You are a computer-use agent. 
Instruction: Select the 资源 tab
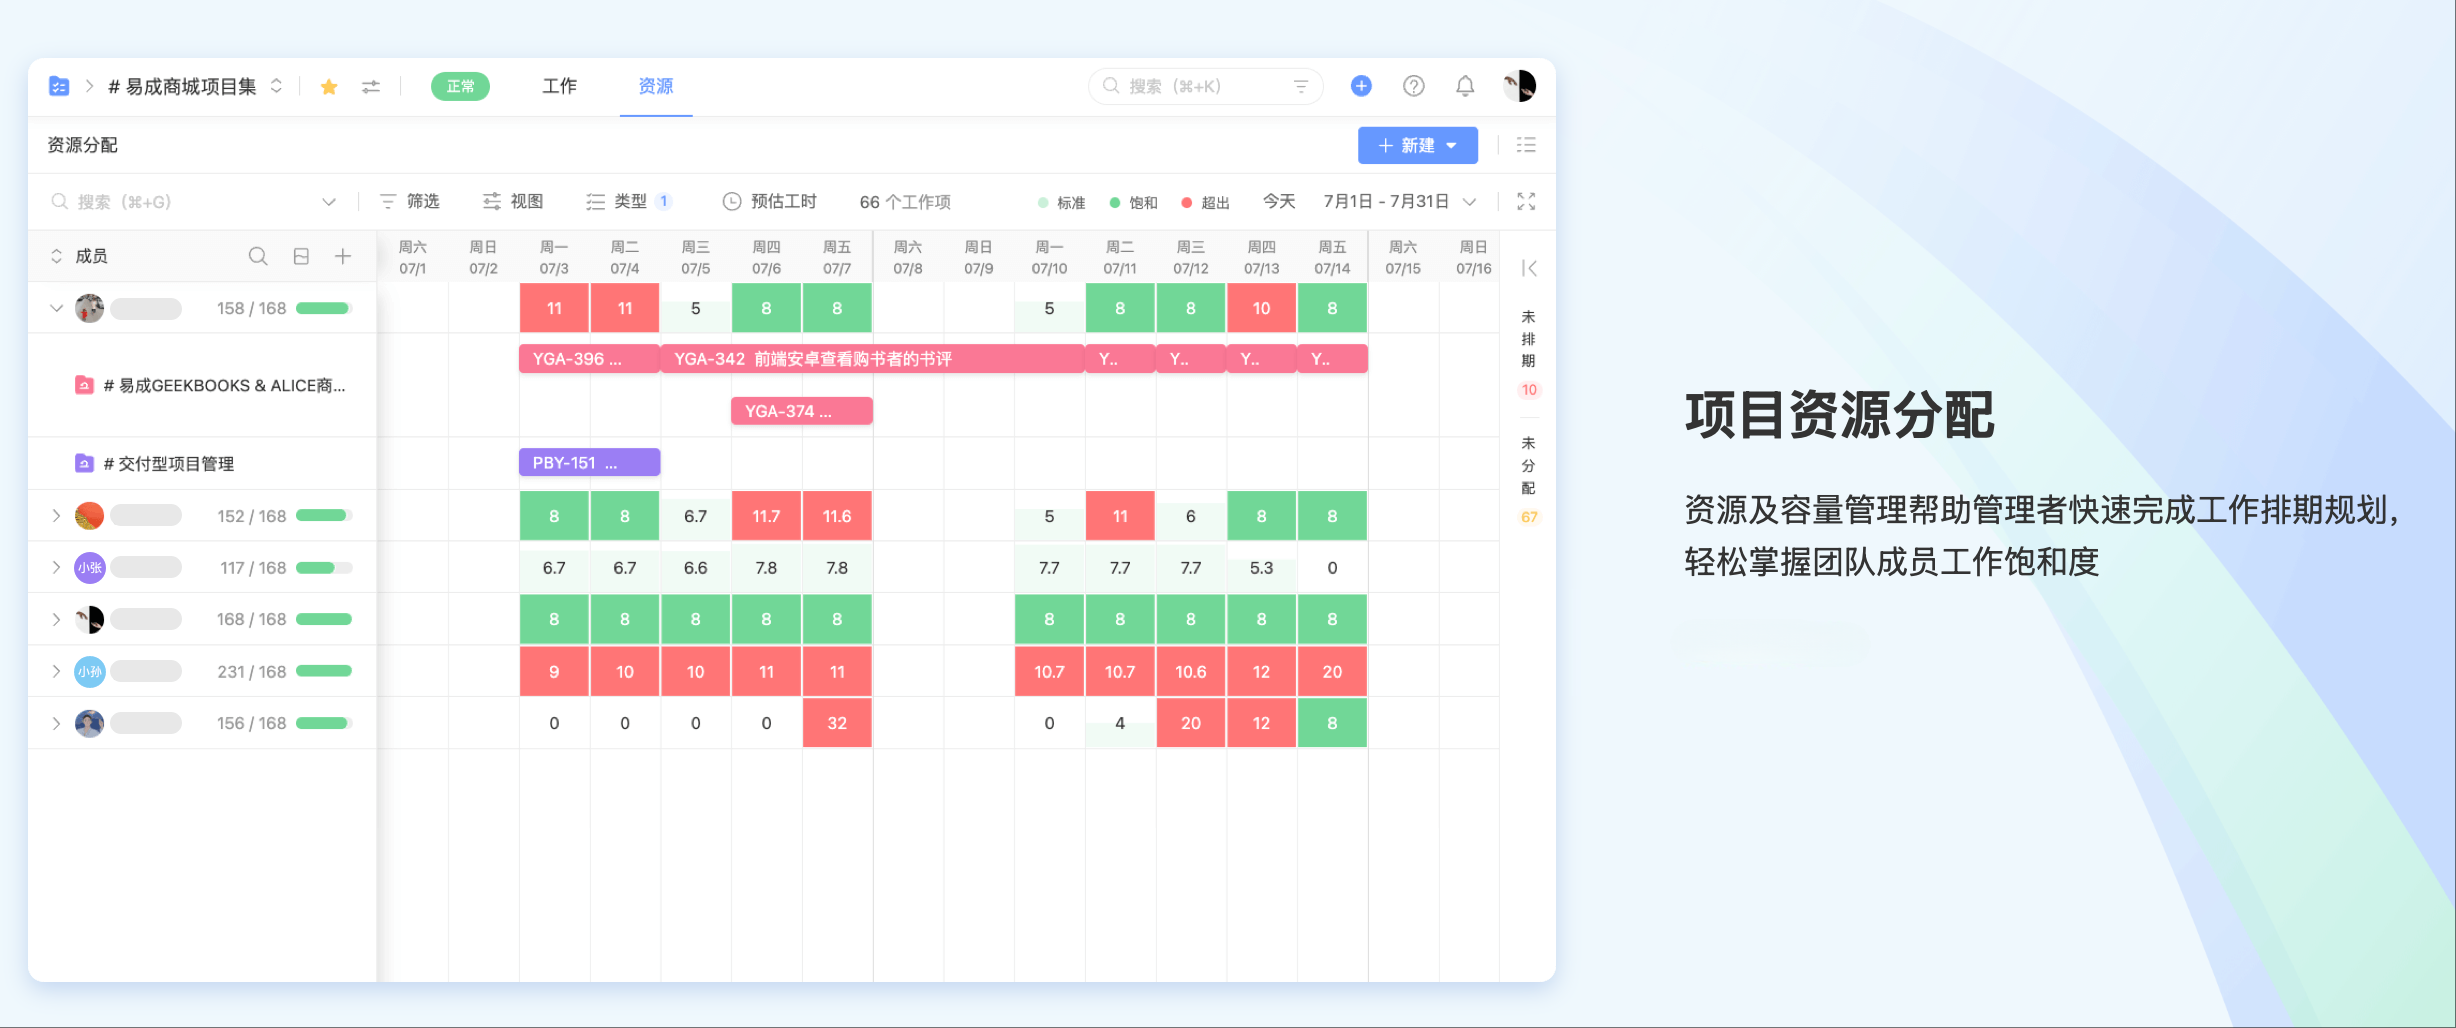(x=656, y=87)
